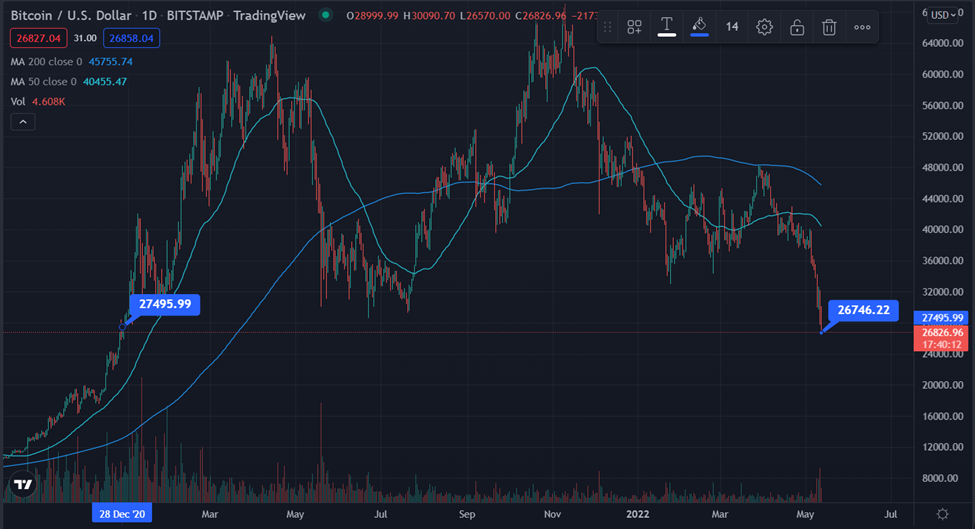Open the templates grid icon in toolbar
The width and height of the screenshot is (975, 529).
coord(634,27)
